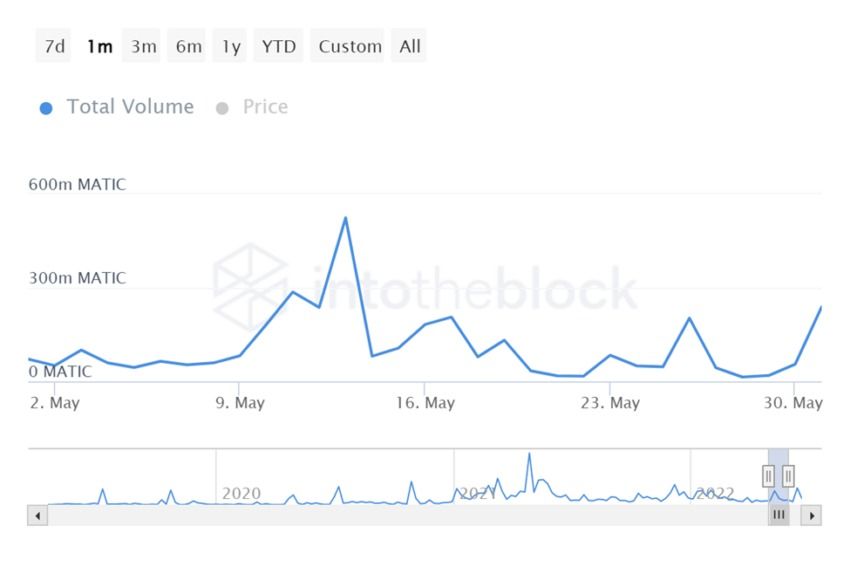The height and width of the screenshot is (567, 850).
Task: Show the Price series via legend label
Action: [x=265, y=107]
